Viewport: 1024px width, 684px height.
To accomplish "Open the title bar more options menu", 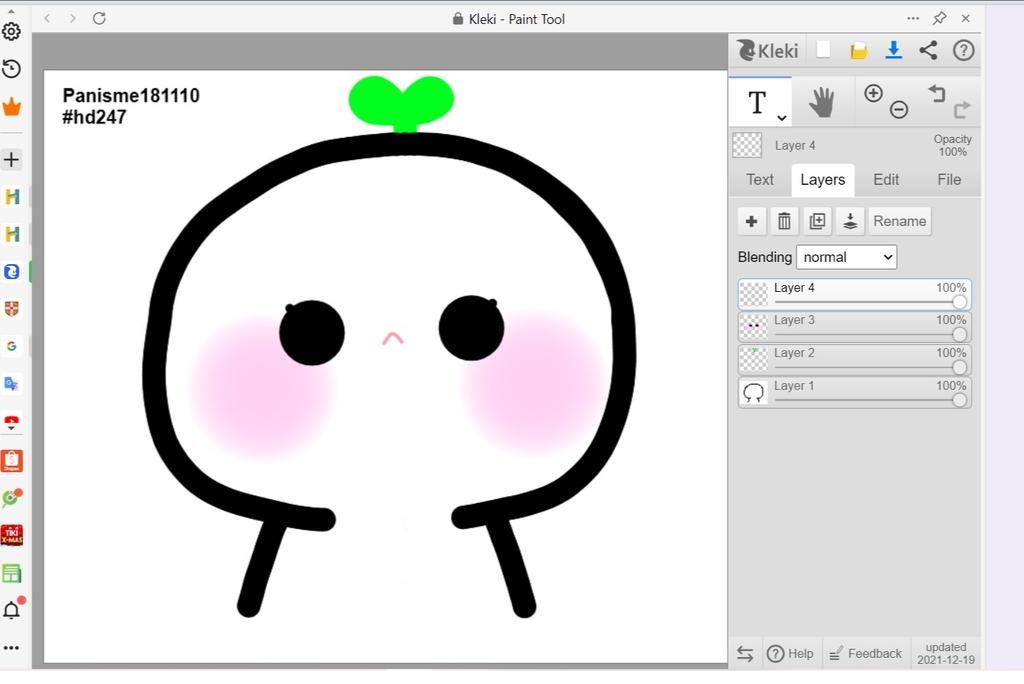I will point(913,18).
